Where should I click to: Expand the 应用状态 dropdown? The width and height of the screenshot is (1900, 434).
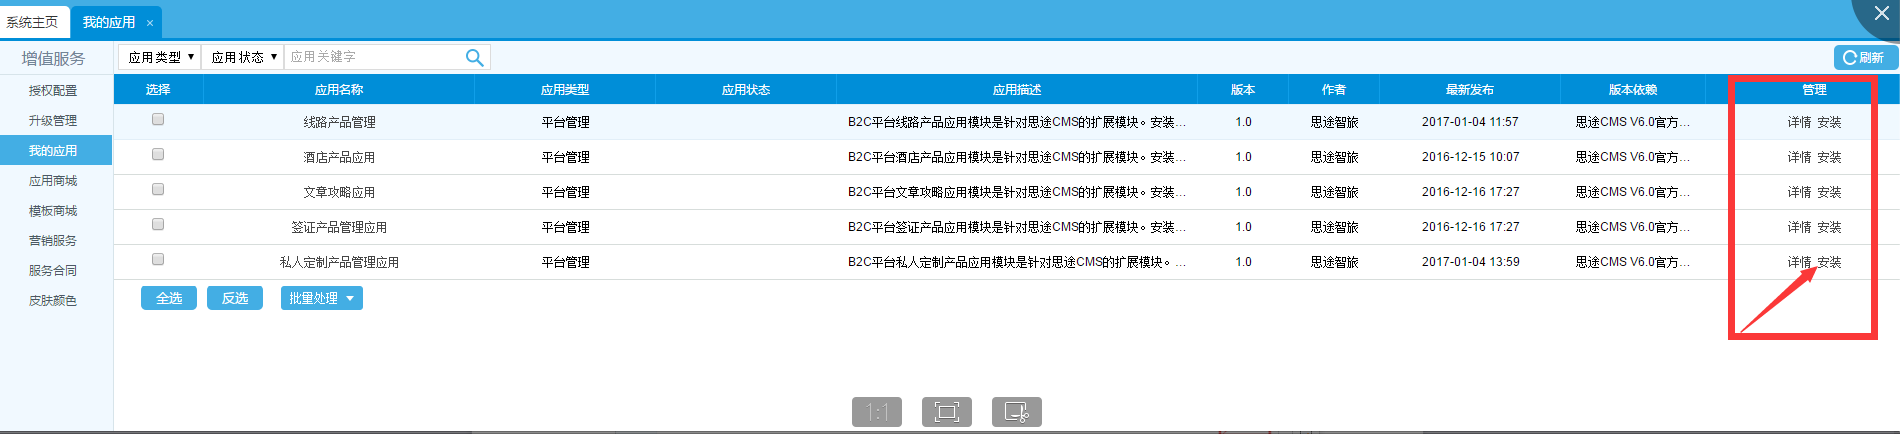(x=243, y=58)
